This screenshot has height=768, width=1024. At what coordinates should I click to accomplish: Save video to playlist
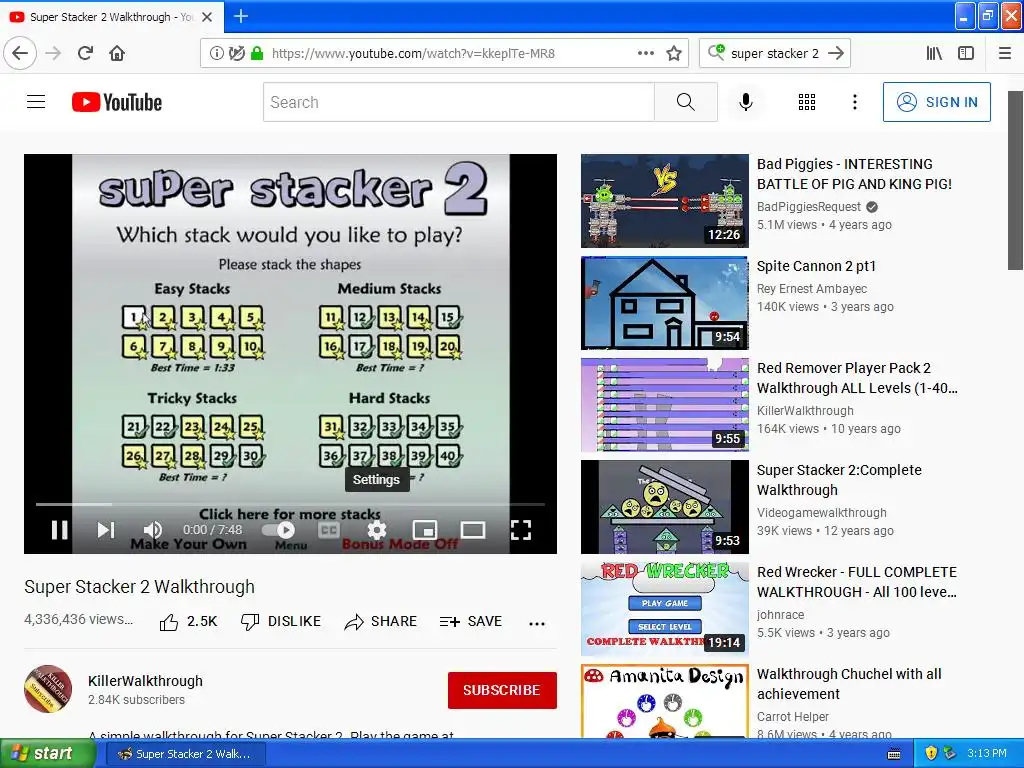(471, 622)
